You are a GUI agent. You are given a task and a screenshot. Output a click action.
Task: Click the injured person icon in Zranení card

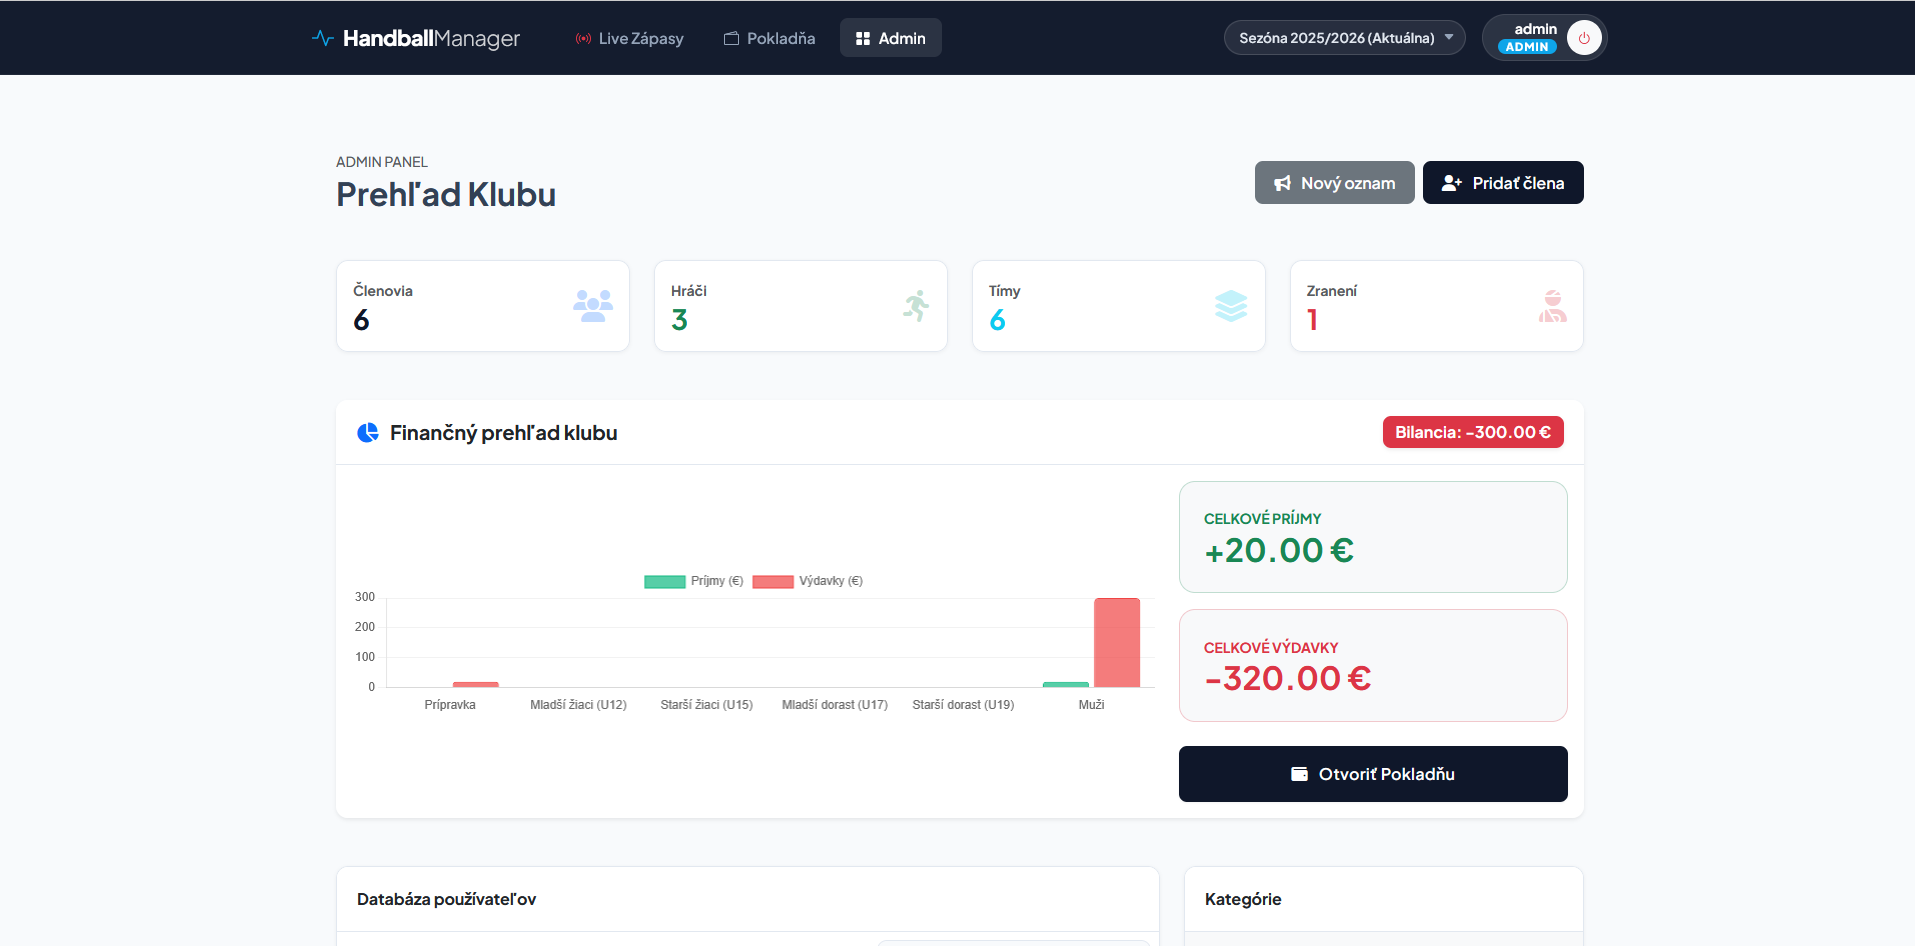tap(1552, 306)
